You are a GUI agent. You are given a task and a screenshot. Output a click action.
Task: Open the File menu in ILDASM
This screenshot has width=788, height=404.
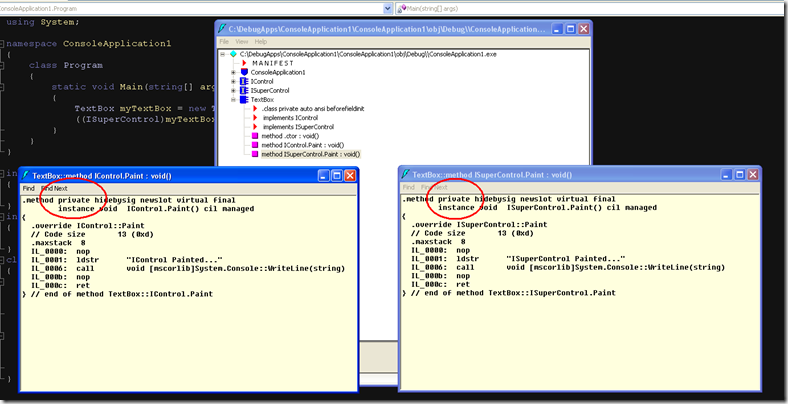[x=224, y=42]
